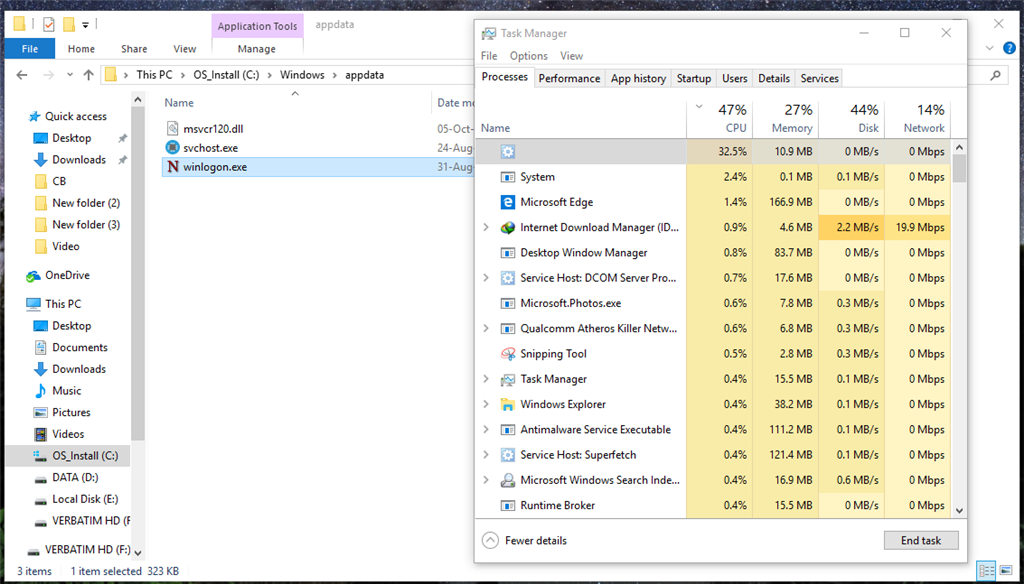Open the Share ribbon tab

pyautogui.click(x=134, y=49)
